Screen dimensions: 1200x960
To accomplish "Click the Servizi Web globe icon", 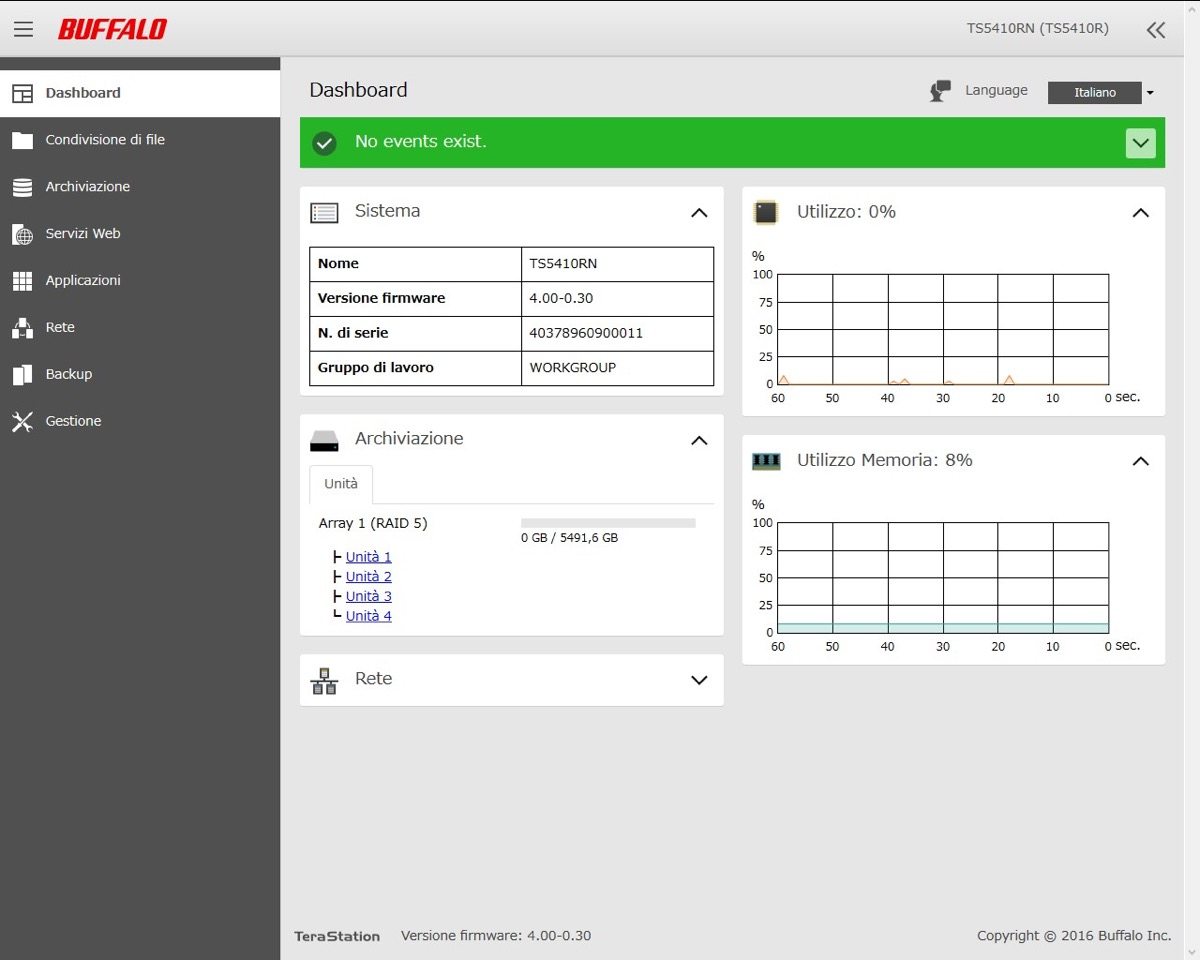I will [x=23, y=234].
